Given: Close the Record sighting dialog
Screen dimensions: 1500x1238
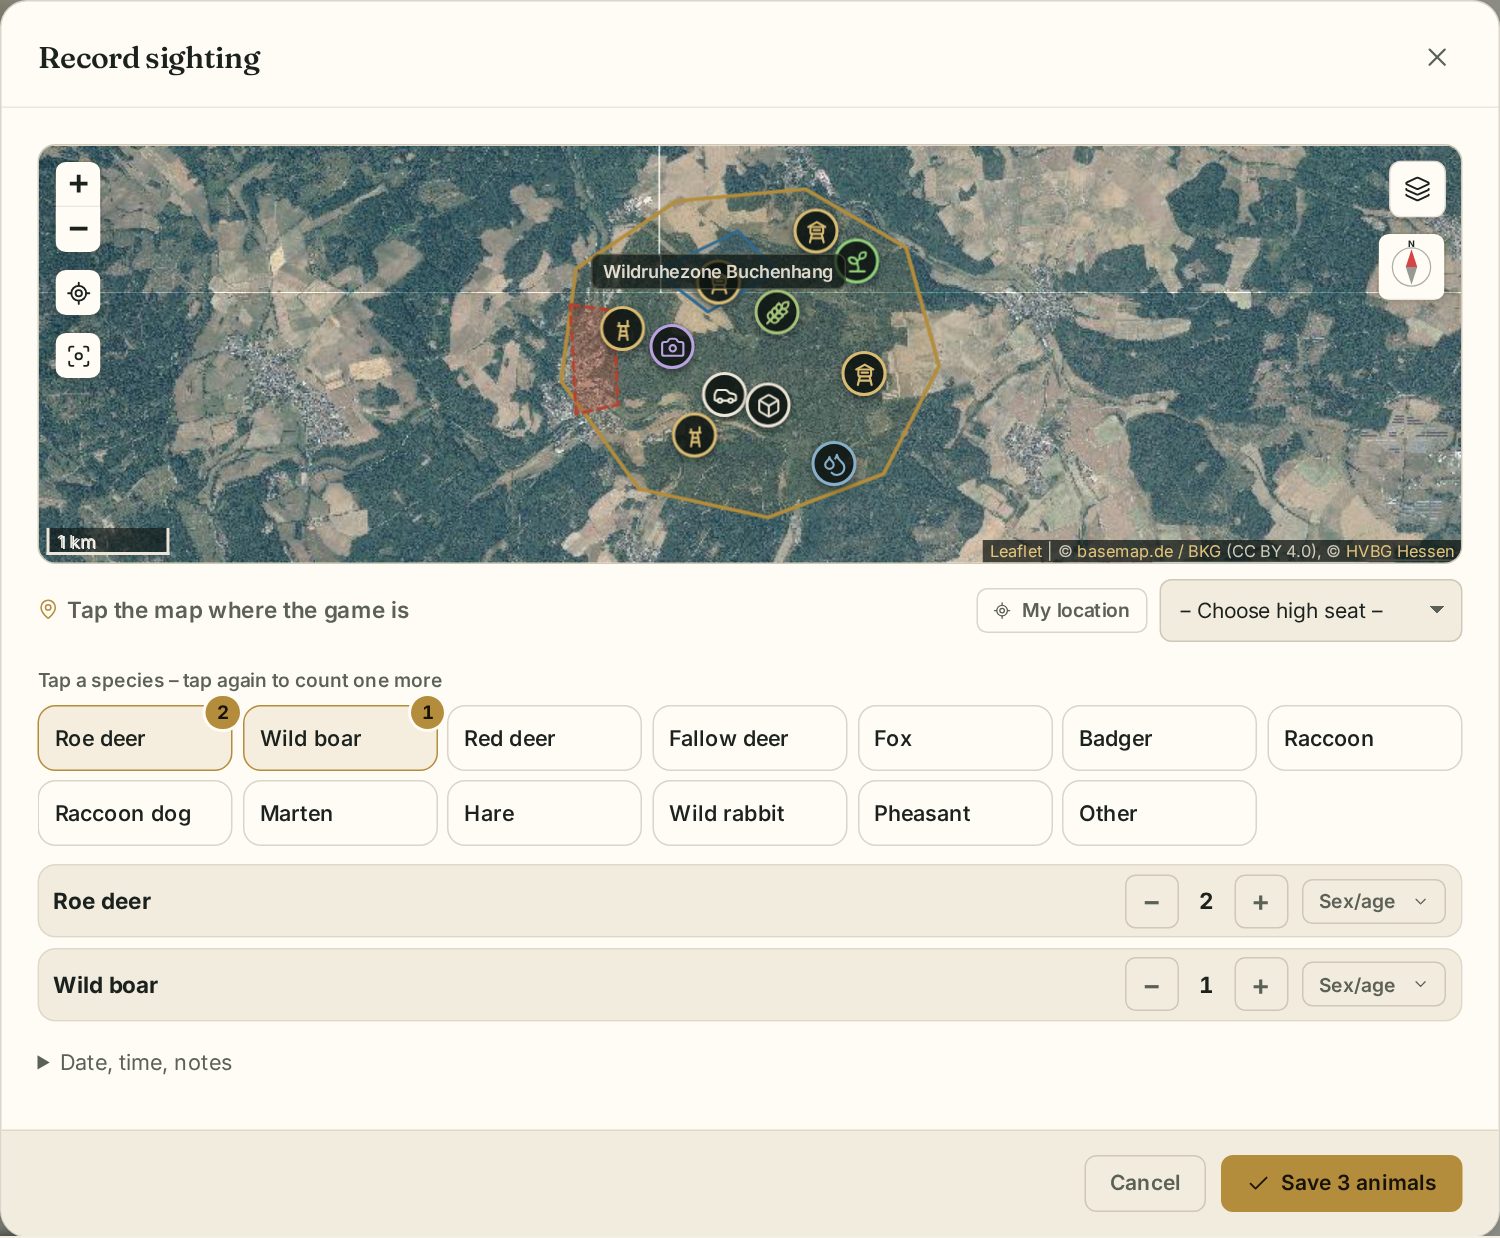Looking at the screenshot, I should click(1437, 57).
